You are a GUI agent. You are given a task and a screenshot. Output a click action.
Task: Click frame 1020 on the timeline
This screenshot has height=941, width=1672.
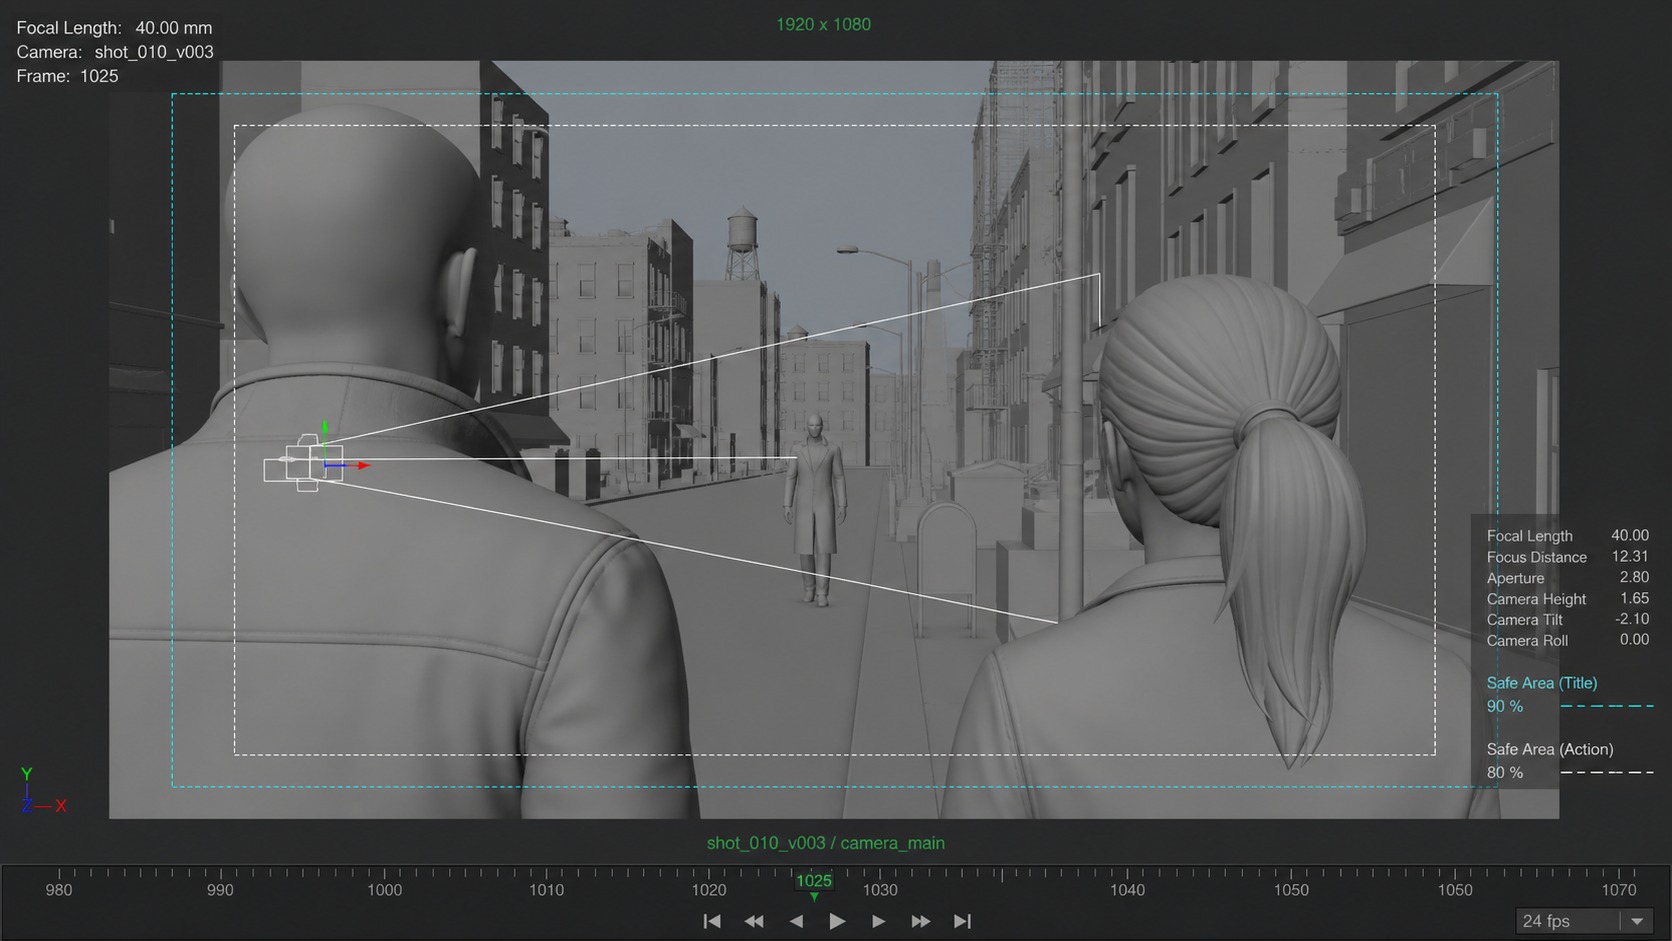pyautogui.click(x=709, y=889)
